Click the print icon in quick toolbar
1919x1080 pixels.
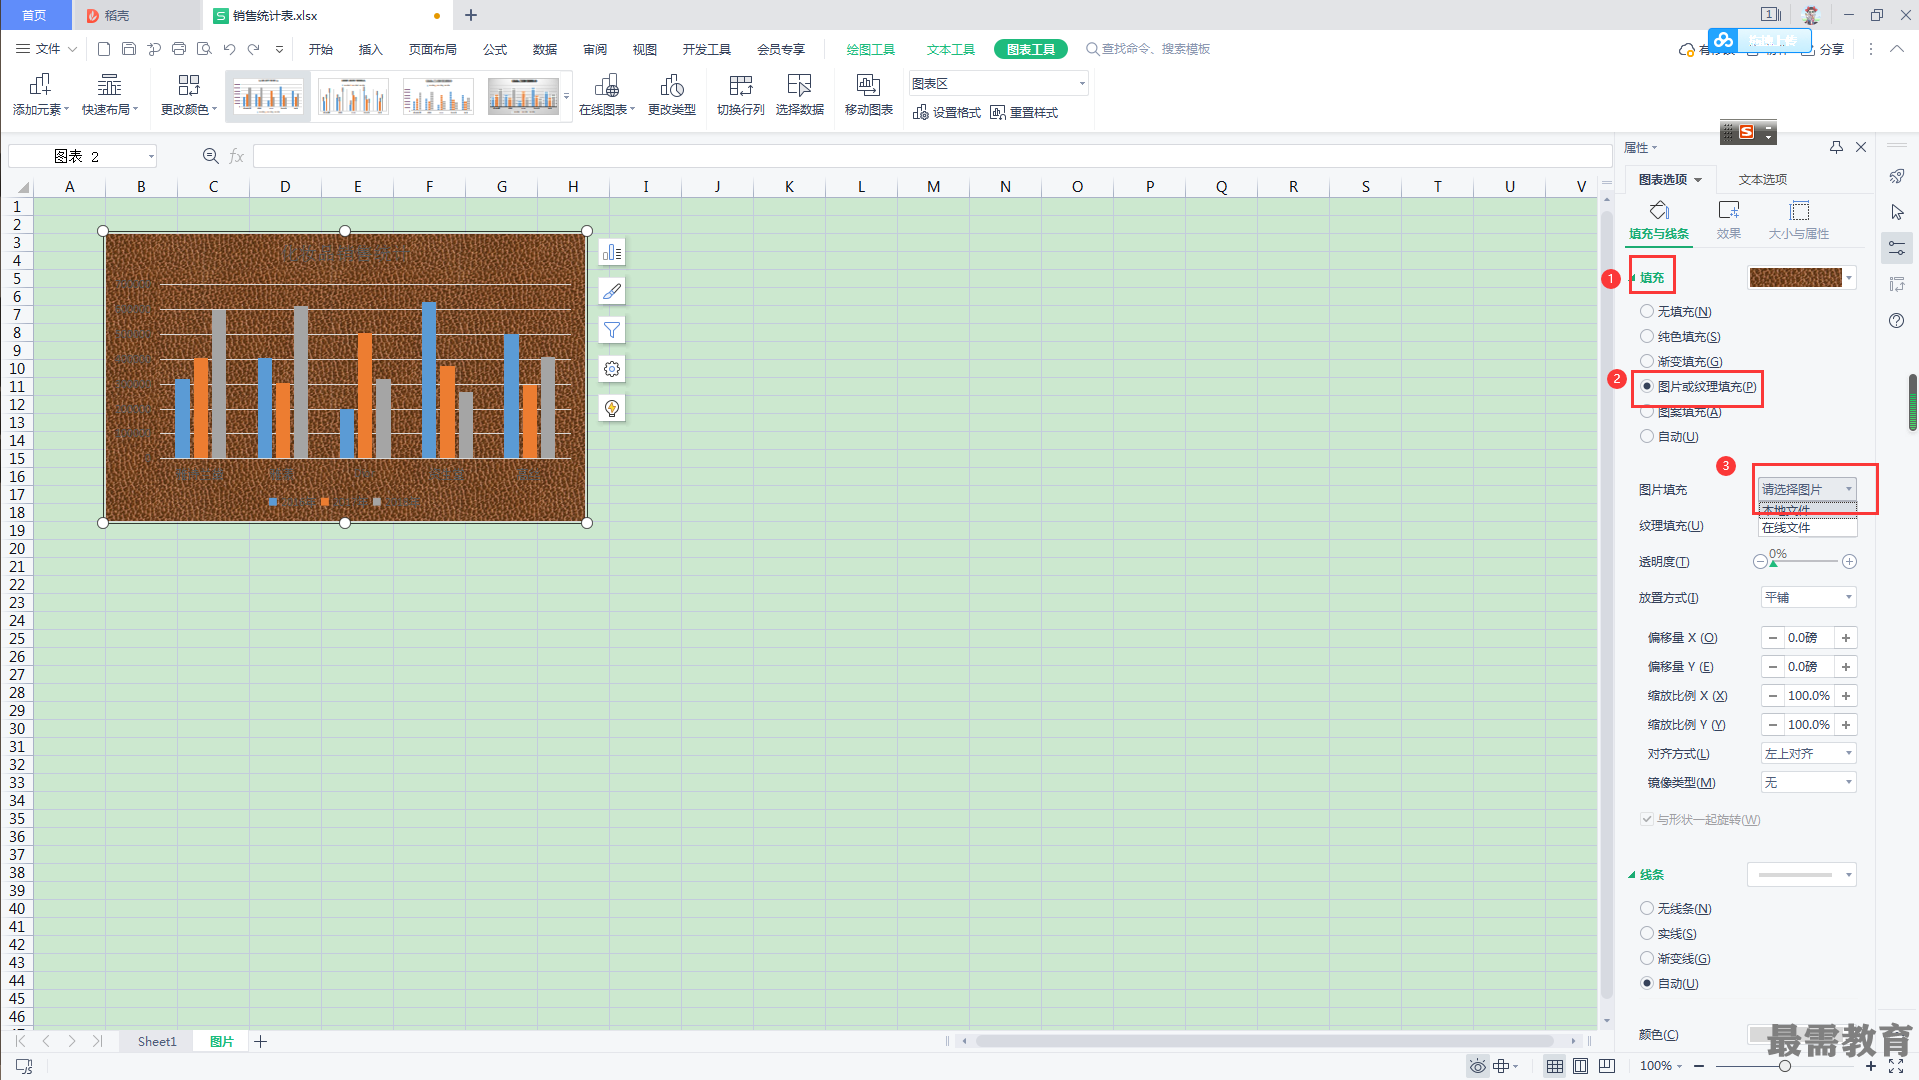[179, 49]
